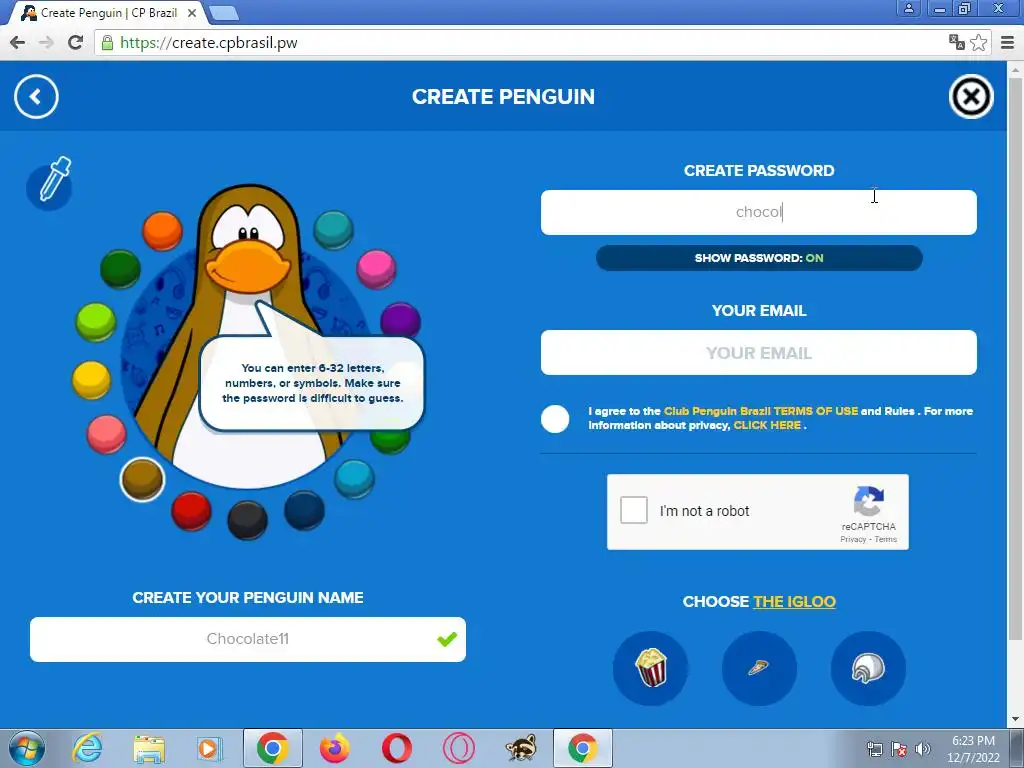Pick the brown penguin color
The height and width of the screenshot is (768, 1024).
(142, 479)
